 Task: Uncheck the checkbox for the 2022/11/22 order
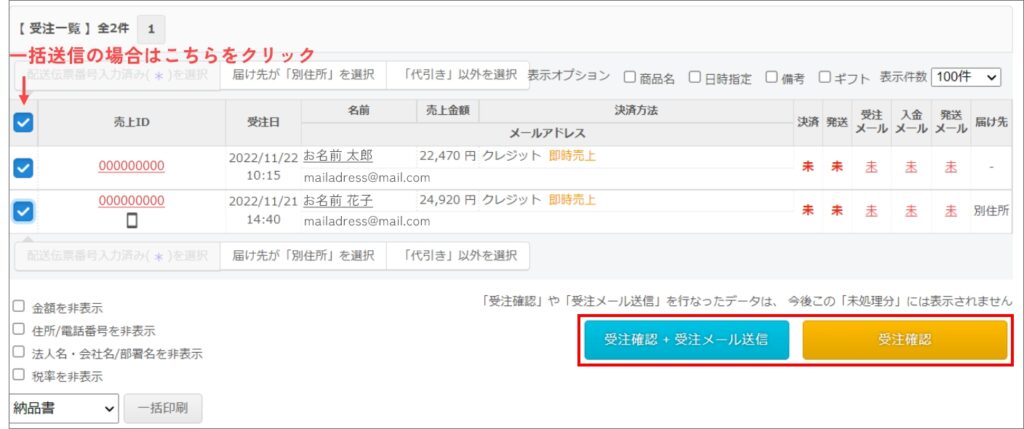click(x=23, y=167)
